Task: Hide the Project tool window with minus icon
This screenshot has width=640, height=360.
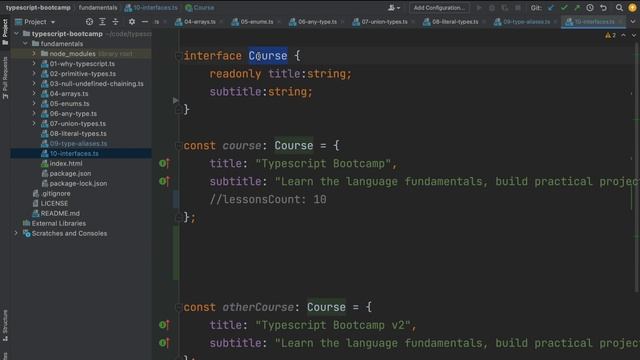Action: click(x=145, y=22)
